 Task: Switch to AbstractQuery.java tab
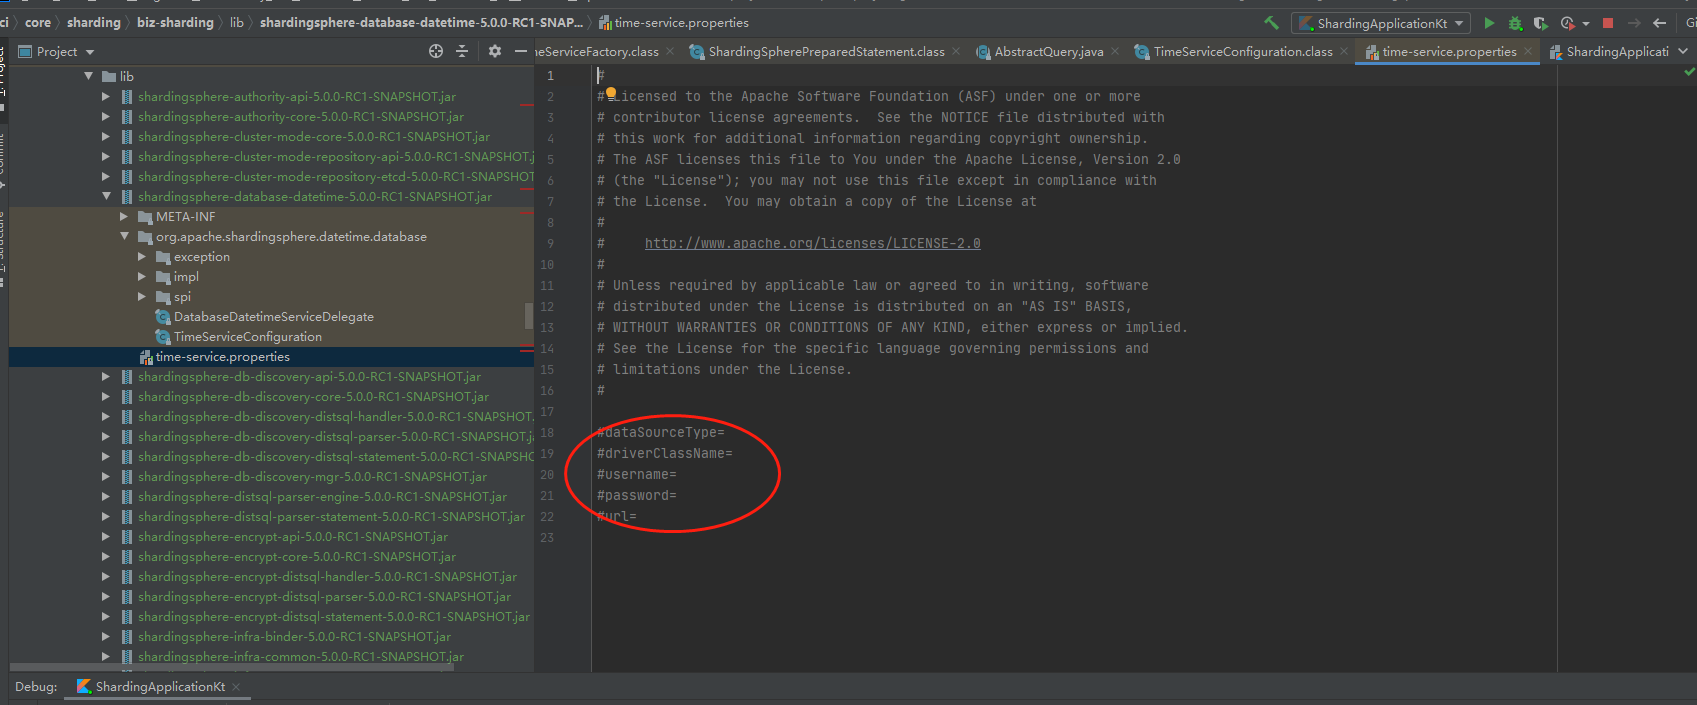(1048, 51)
